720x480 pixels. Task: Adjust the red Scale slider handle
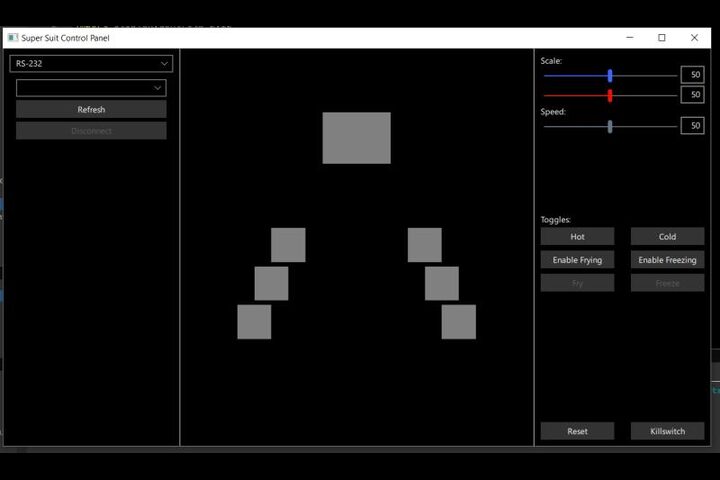coord(610,96)
